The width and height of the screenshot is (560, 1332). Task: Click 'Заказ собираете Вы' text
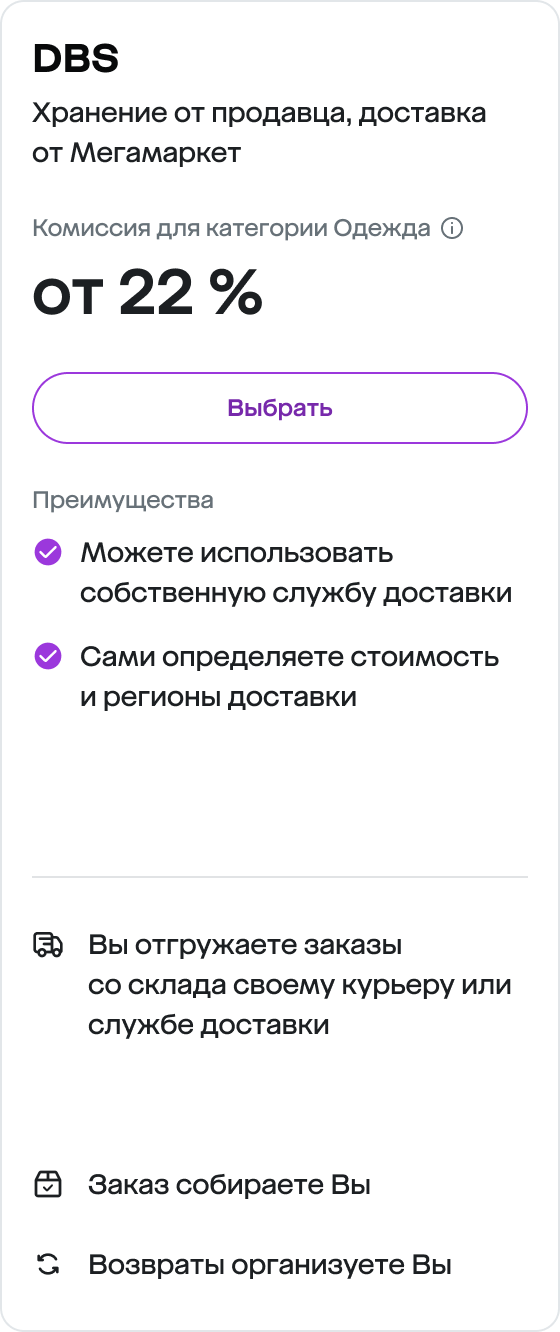pos(230,1186)
